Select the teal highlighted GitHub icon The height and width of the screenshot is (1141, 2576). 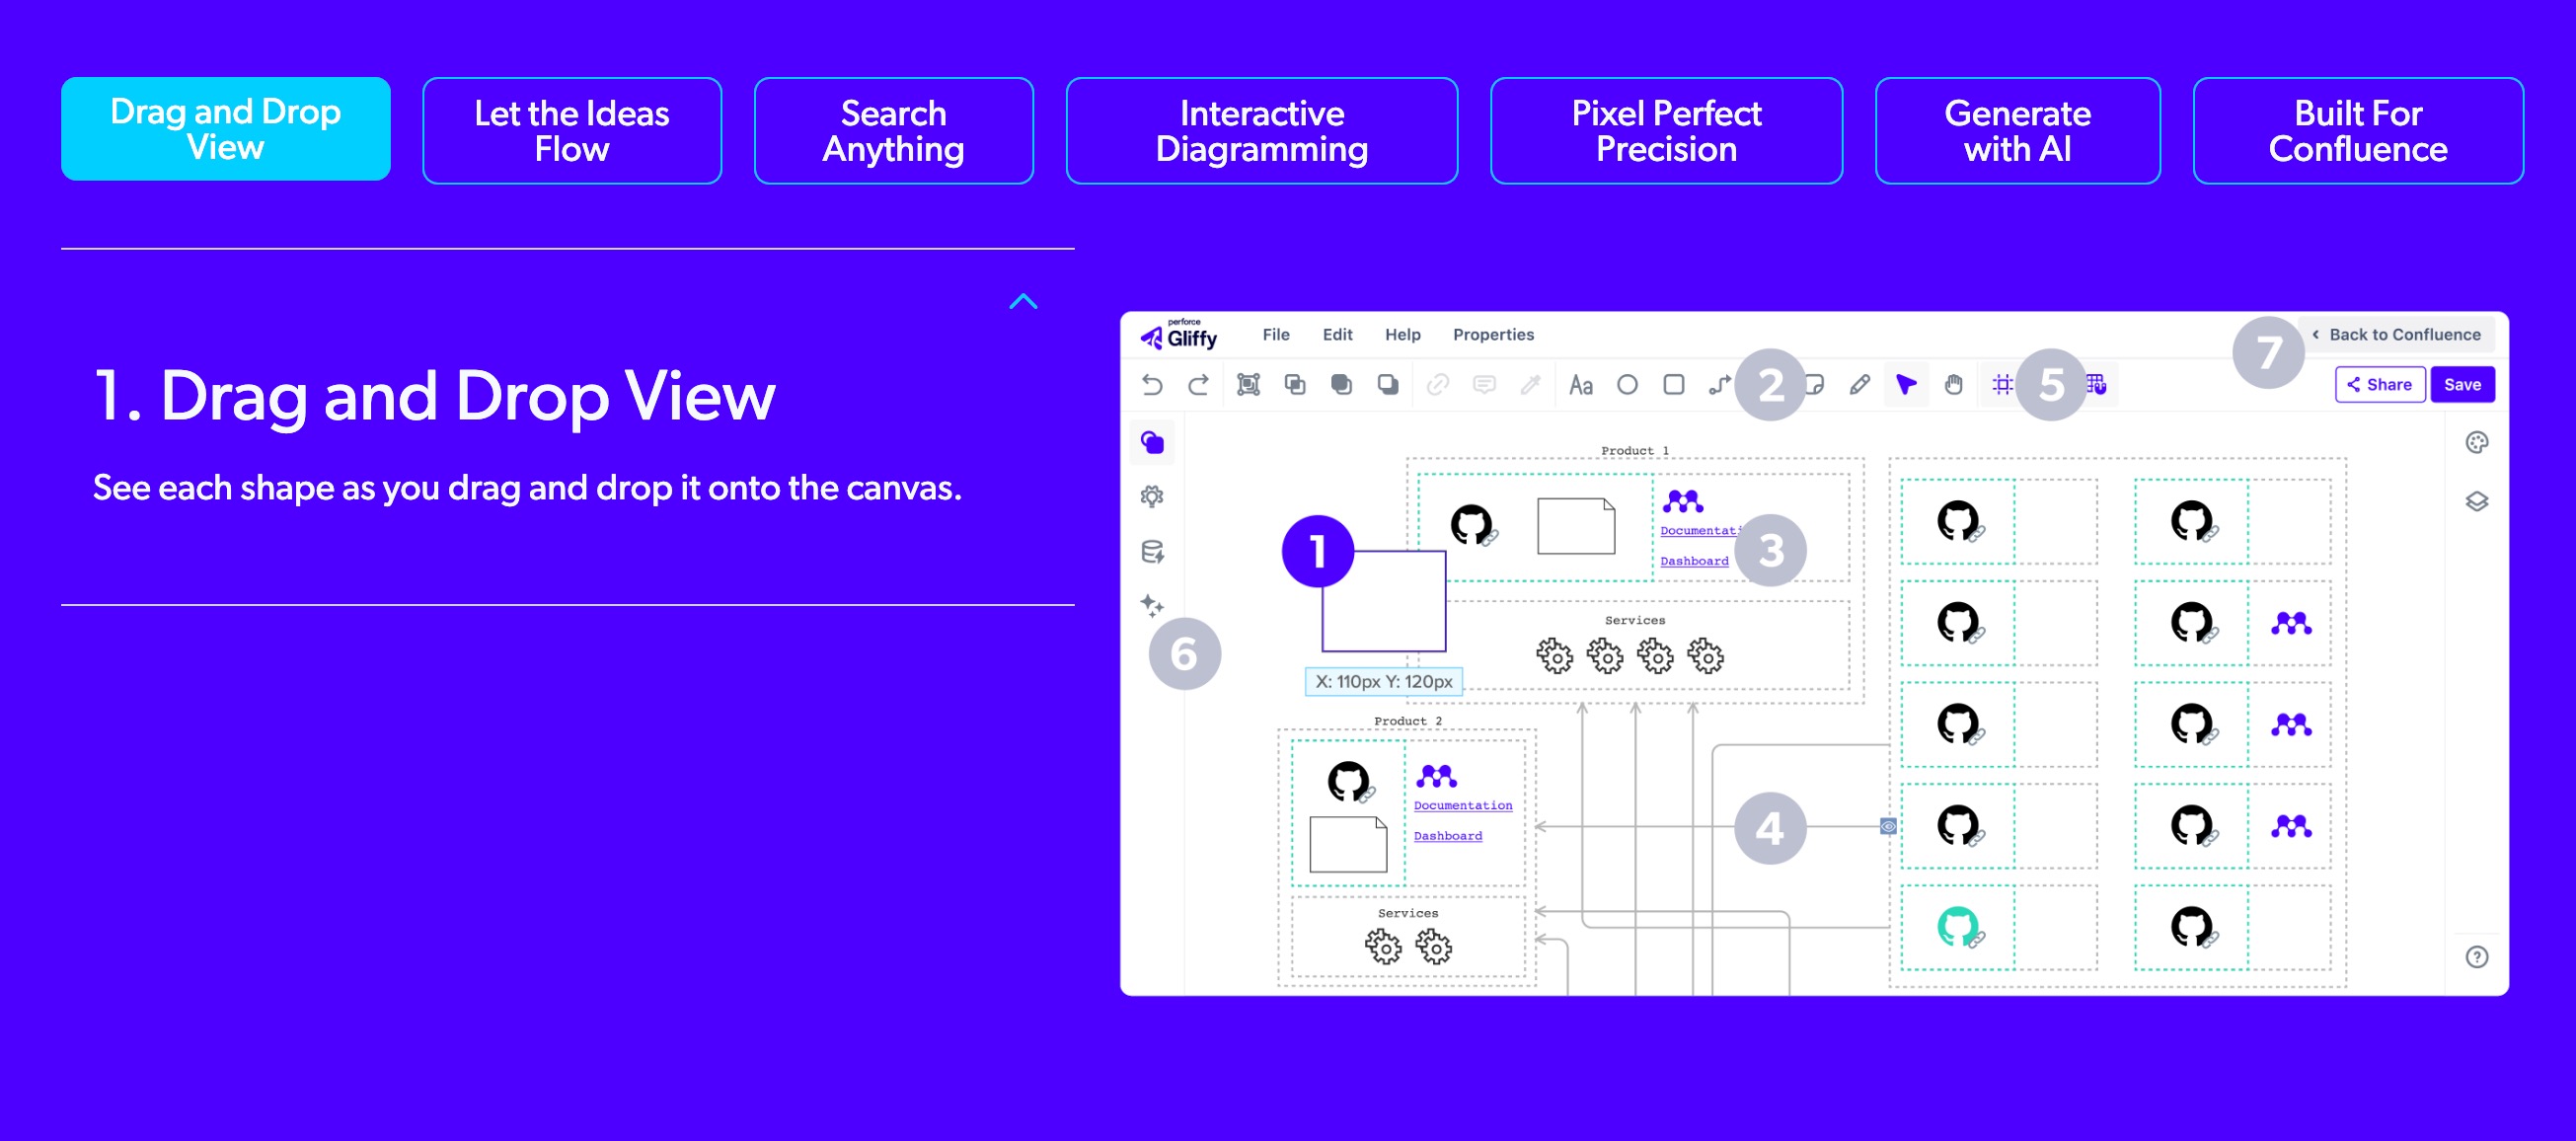click(x=1958, y=926)
